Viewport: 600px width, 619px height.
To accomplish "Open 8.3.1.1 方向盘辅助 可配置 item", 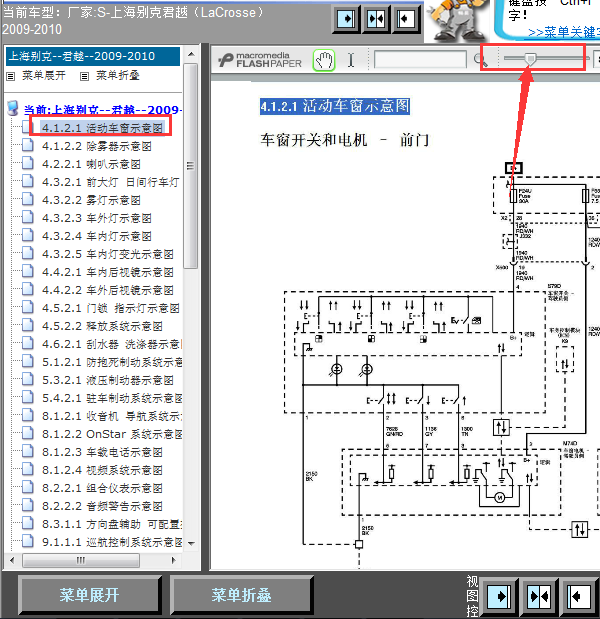I will [x=112, y=524].
